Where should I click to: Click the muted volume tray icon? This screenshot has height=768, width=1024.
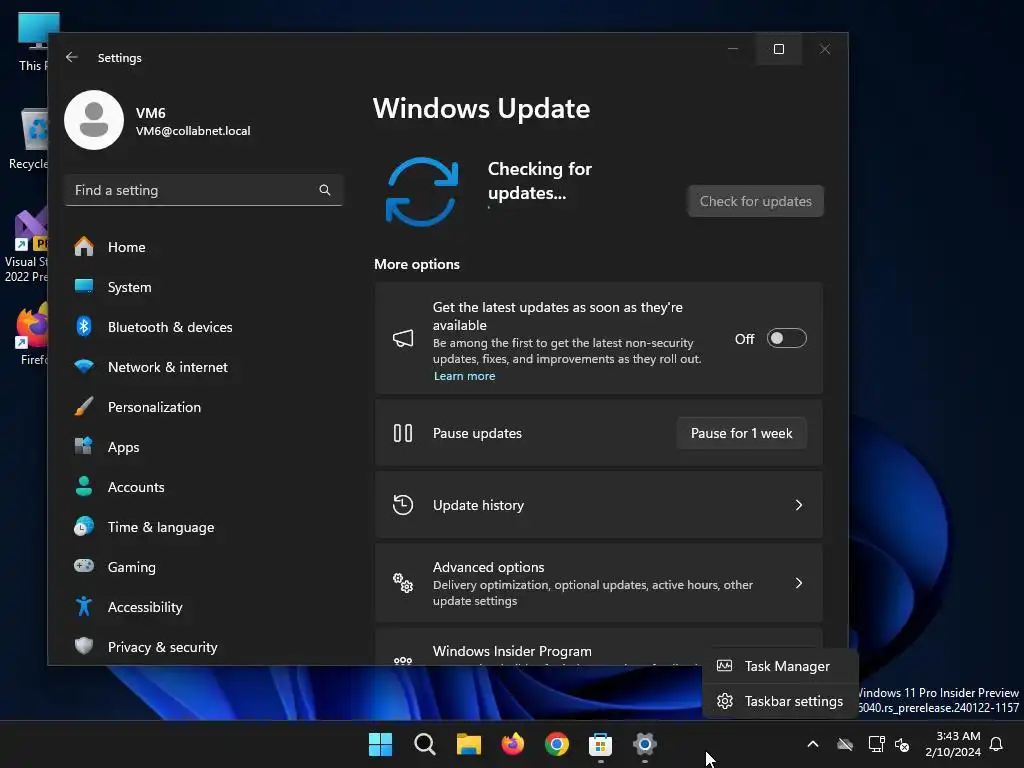(902, 744)
